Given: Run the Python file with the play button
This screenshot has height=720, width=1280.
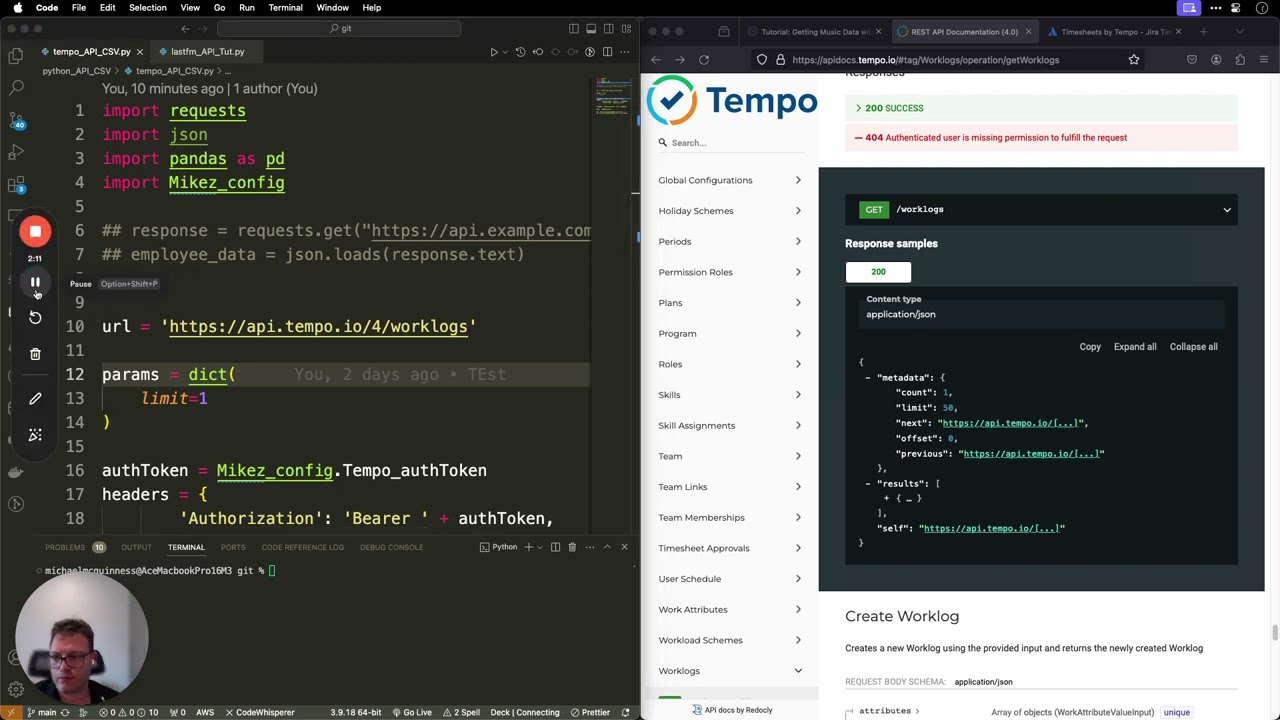Looking at the screenshot, I should point(494,52).
